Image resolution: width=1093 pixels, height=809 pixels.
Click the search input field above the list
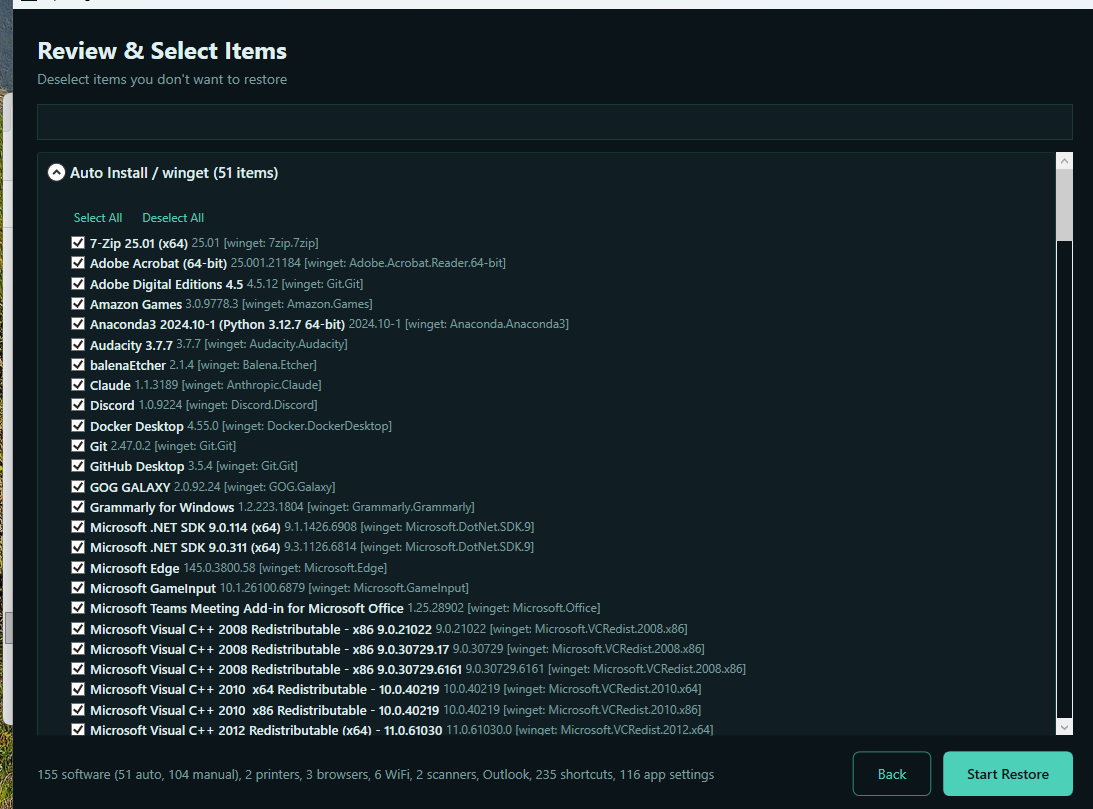tap(554, 122)
